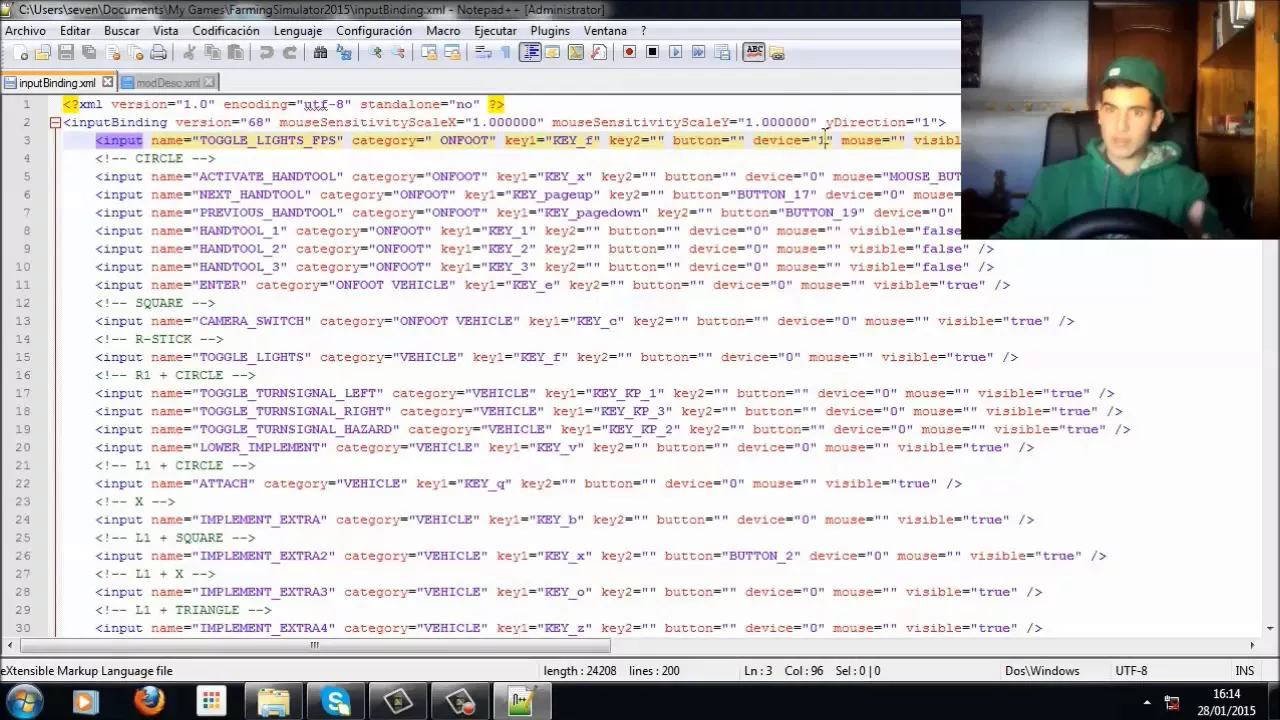The width and height of the screenshot is (1280, 720).
Task: Click the Save All toolbar icon
Action: (x=89, y=52)
